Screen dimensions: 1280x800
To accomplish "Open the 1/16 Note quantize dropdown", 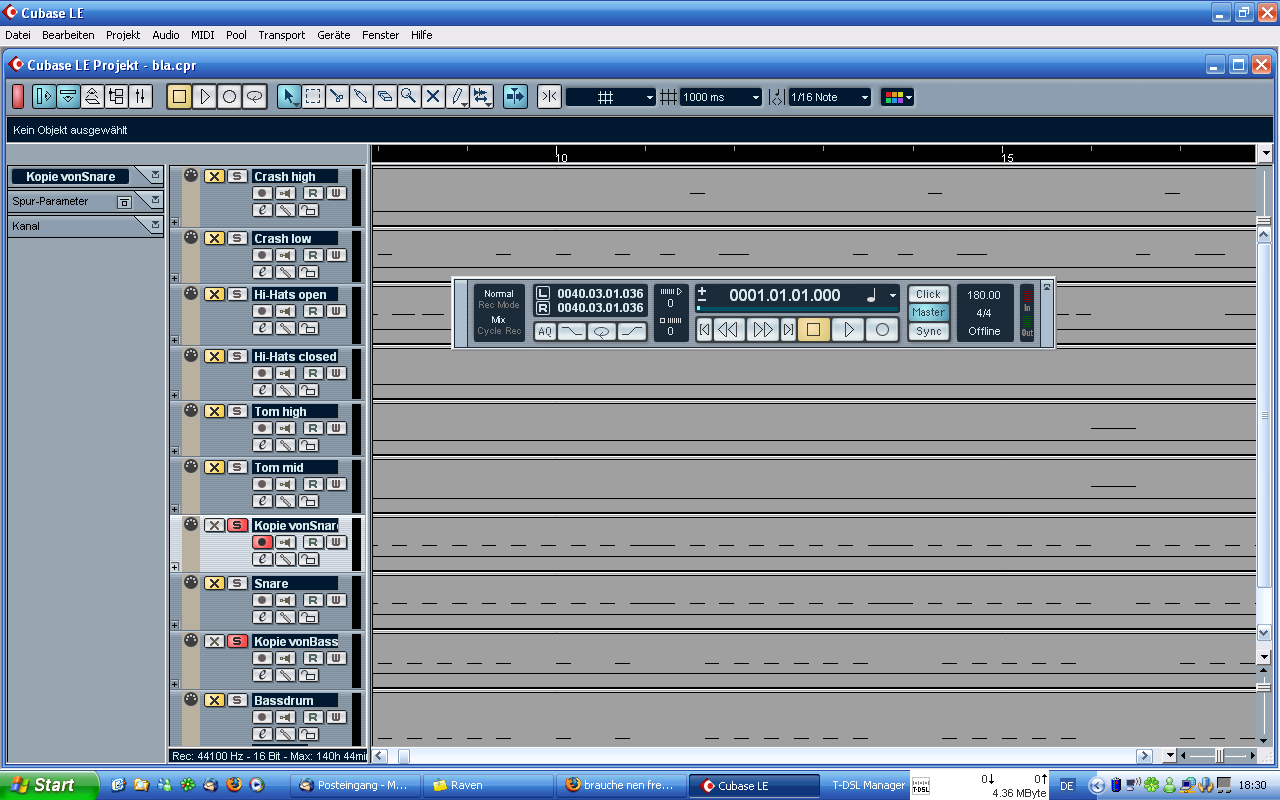I will pos(830,97).
